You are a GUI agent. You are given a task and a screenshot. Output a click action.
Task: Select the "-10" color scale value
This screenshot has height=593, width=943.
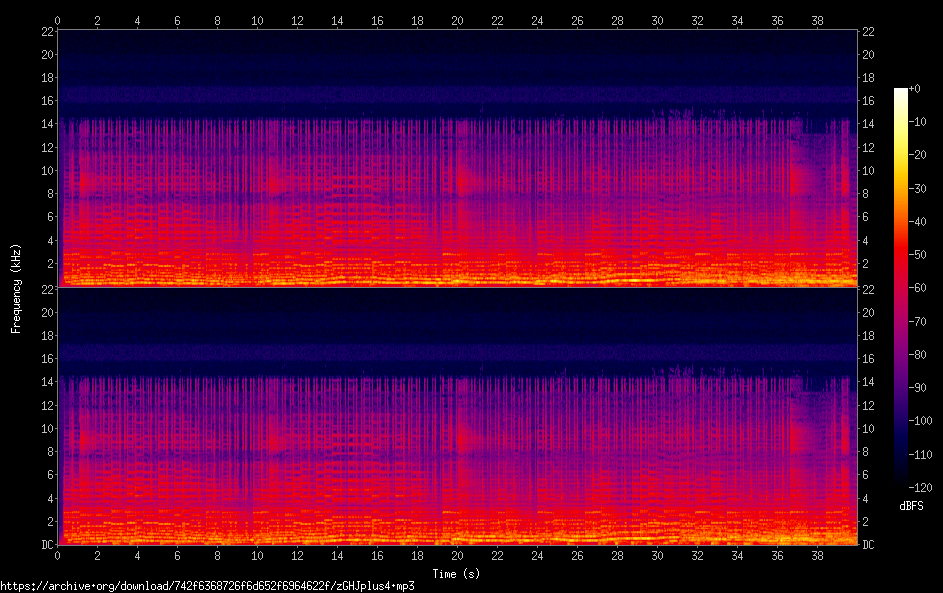(x=918, y=121)
